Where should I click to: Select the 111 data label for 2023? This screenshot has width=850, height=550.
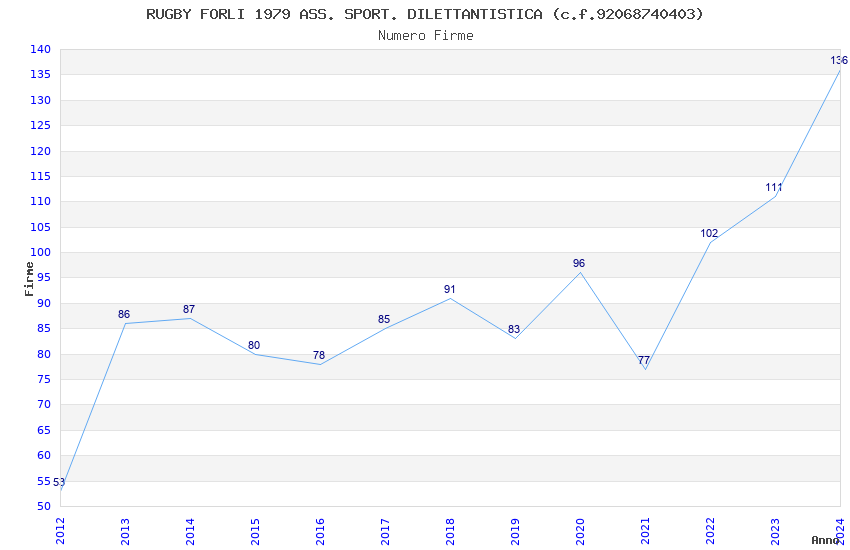point(774,187)
